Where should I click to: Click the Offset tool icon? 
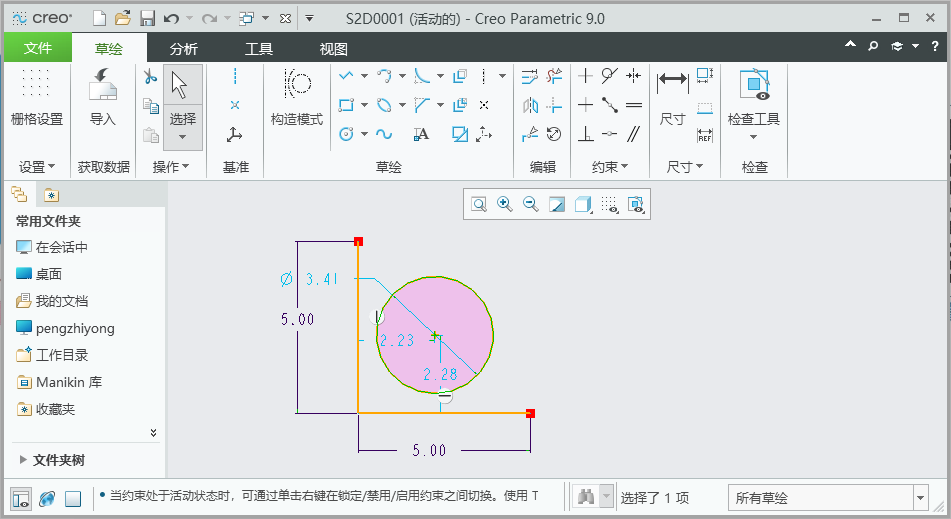[x=460, y=76]
